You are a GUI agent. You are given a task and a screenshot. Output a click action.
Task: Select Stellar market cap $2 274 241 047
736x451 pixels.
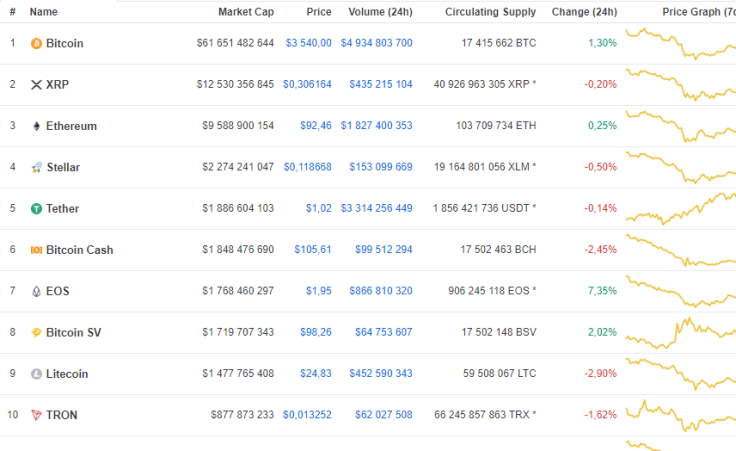[238, 167]
